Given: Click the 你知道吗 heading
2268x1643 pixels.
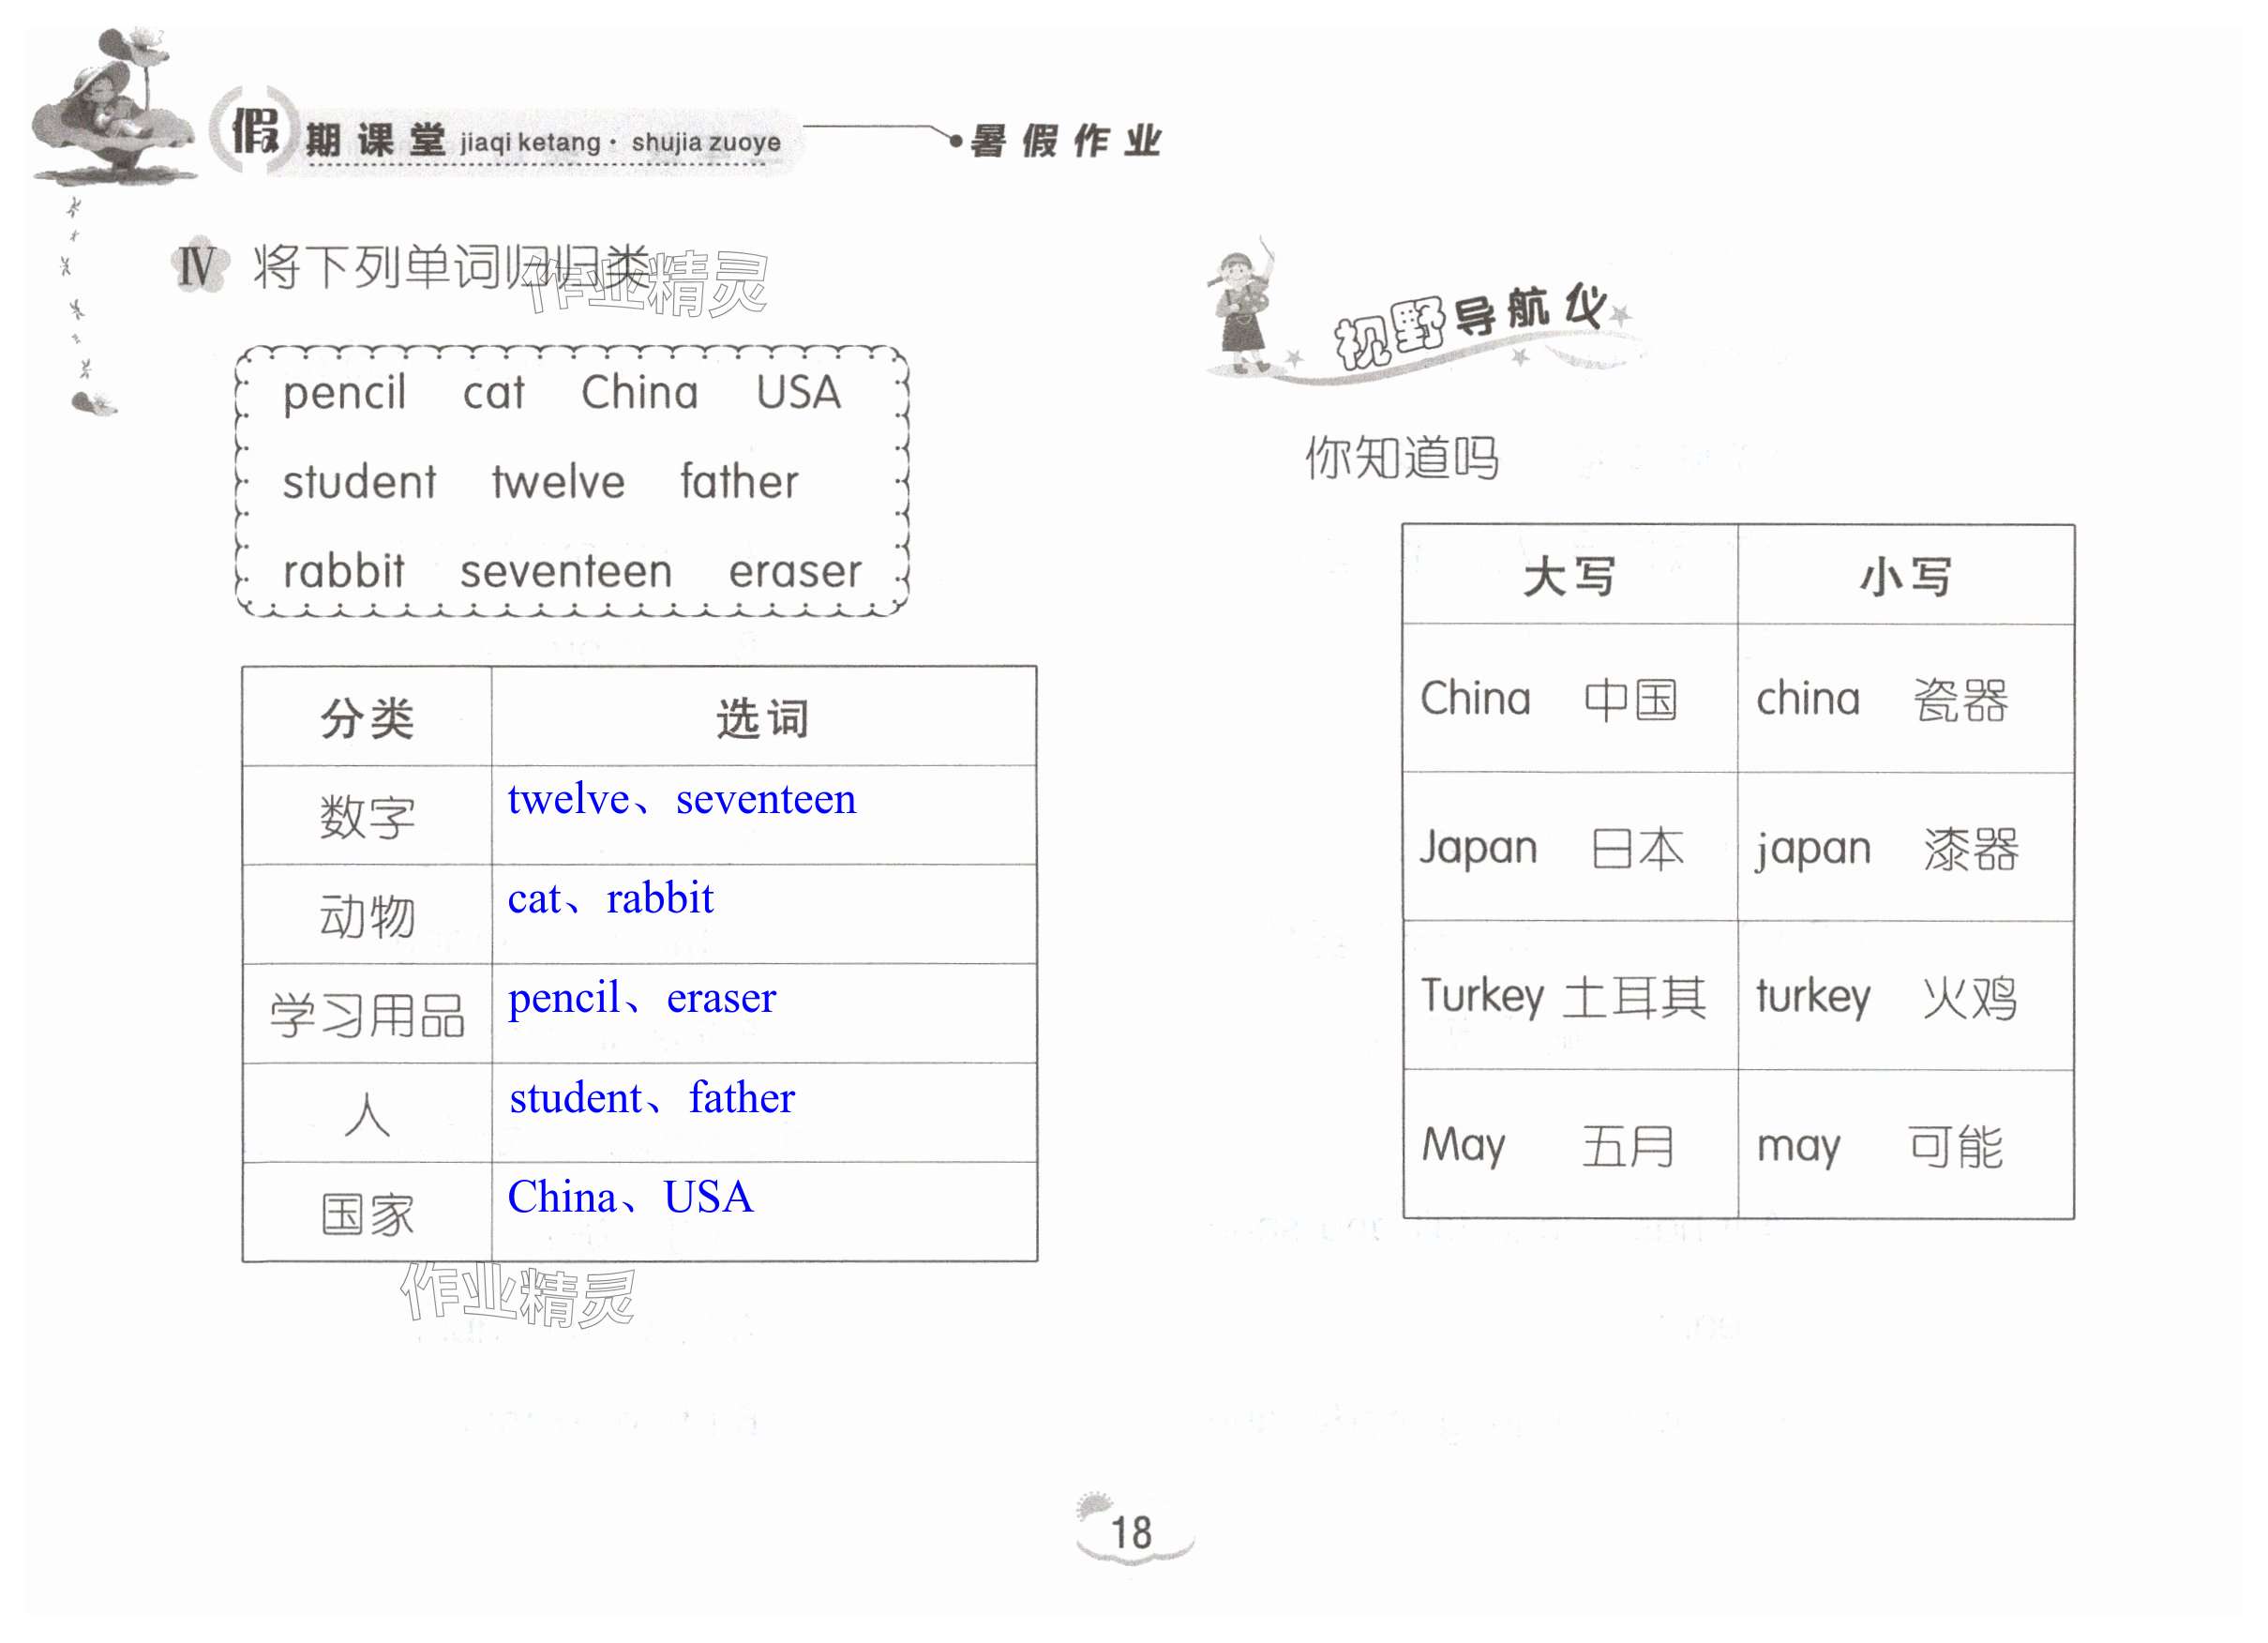Looking at the screenshot, I should (x=1401, y=458).
